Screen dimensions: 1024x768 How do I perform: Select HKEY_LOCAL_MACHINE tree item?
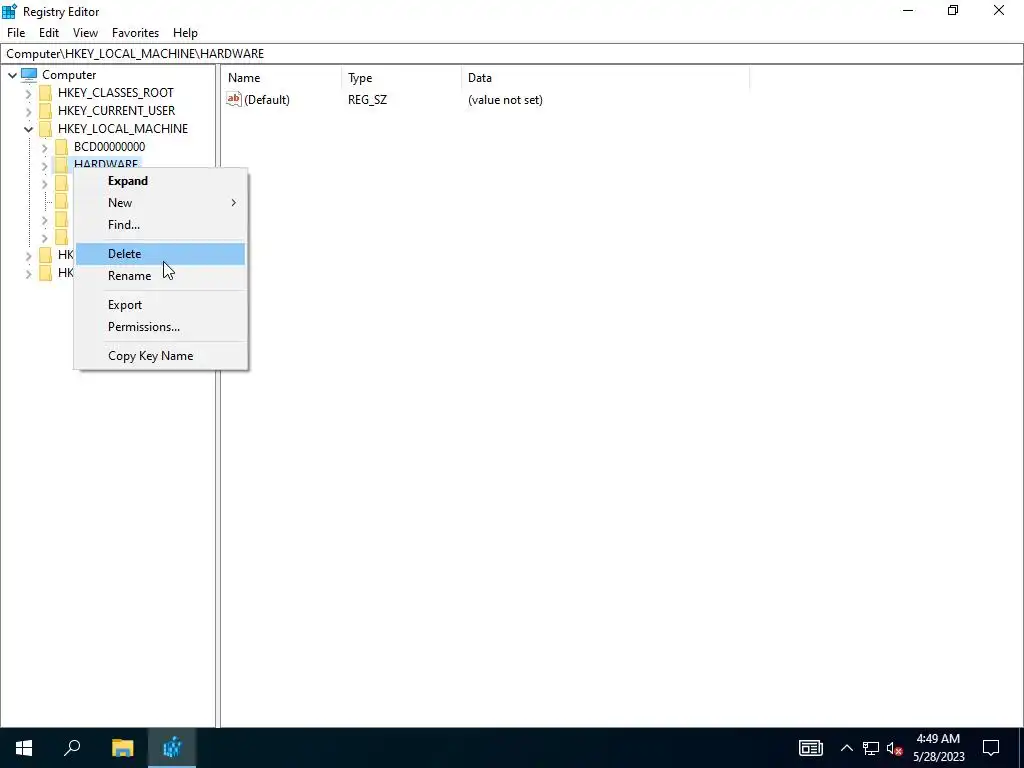(123, 129)
